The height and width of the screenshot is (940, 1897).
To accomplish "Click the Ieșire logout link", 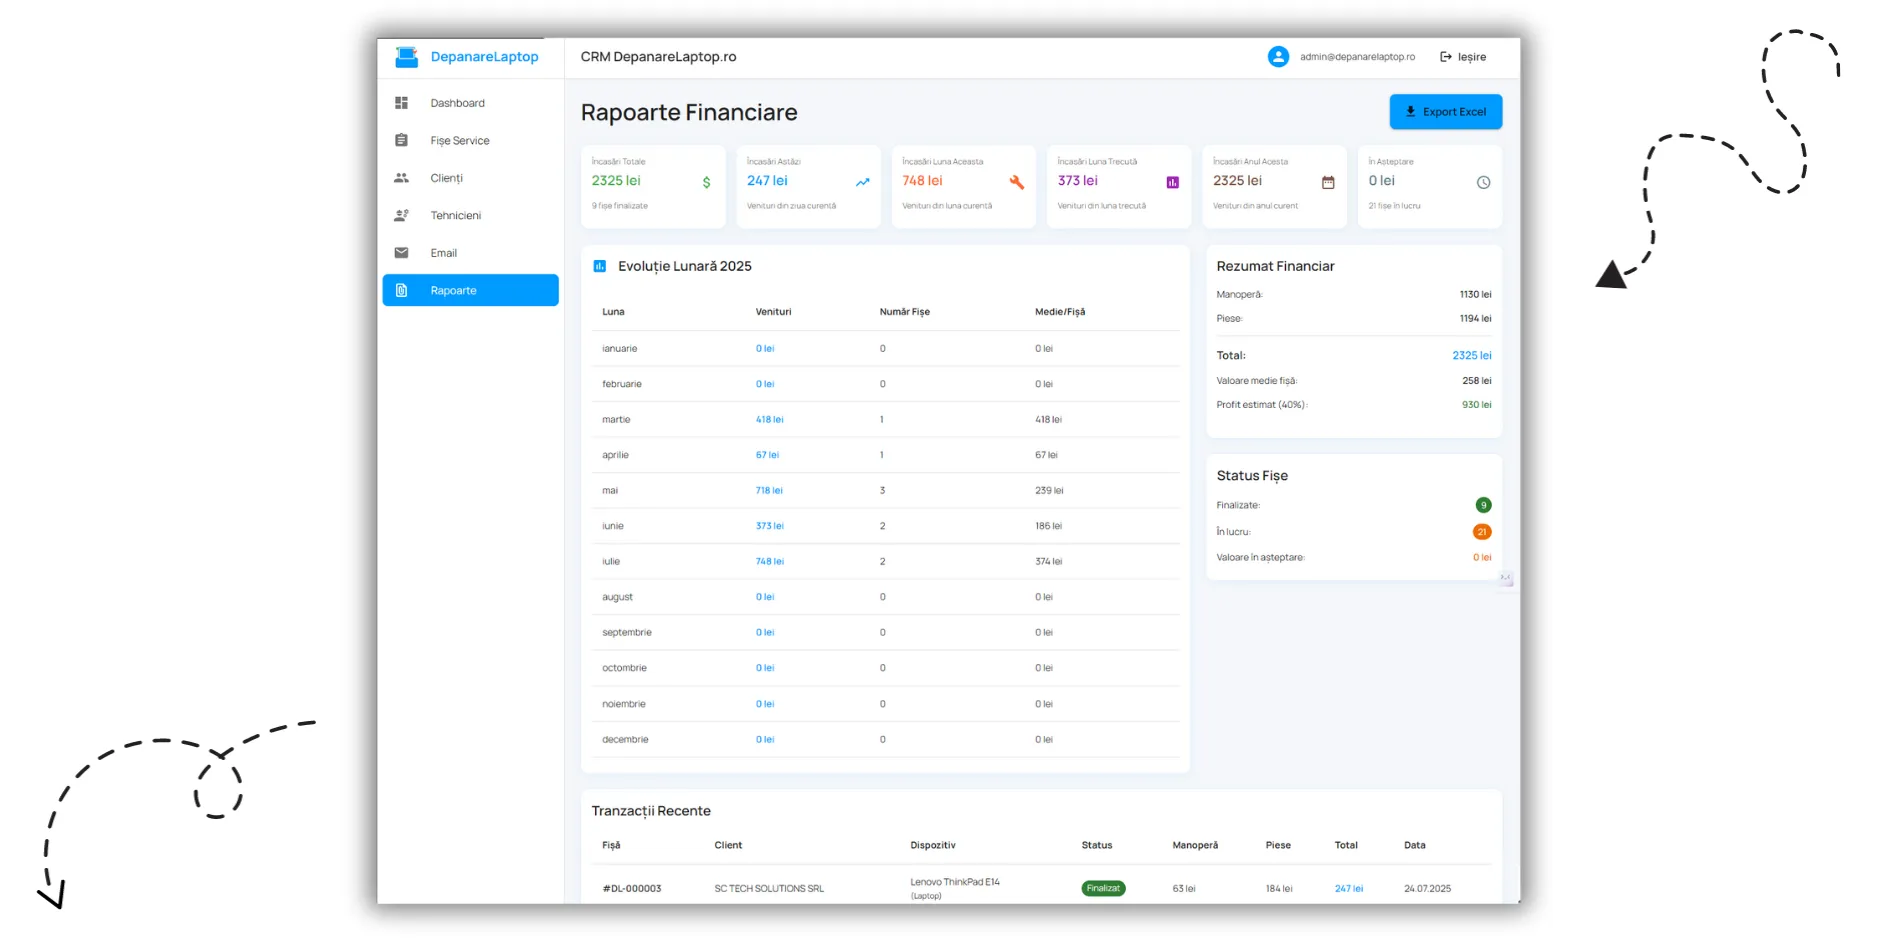I will (1463, 57).
